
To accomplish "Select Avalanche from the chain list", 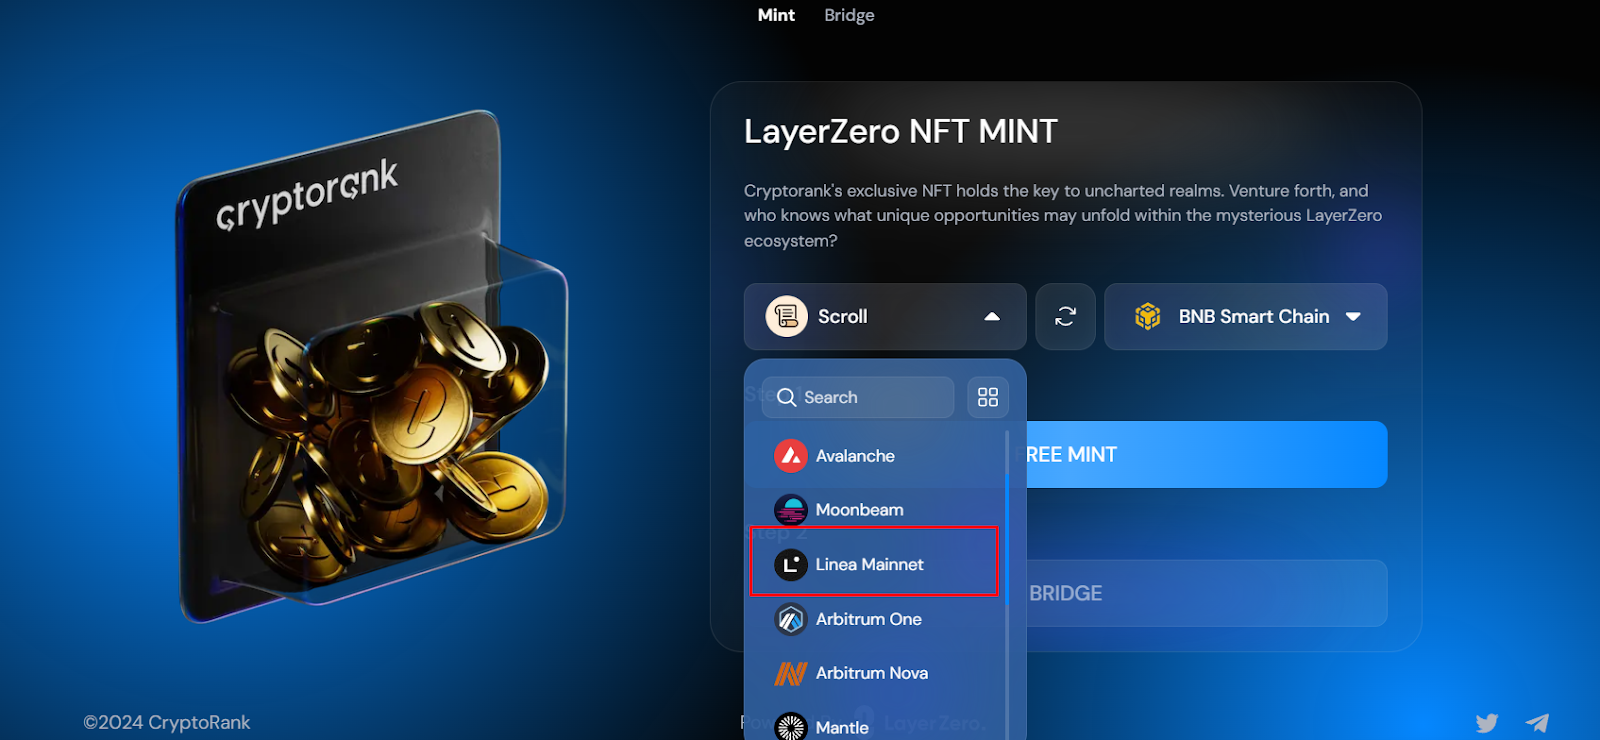I will (x=876, y=456).
